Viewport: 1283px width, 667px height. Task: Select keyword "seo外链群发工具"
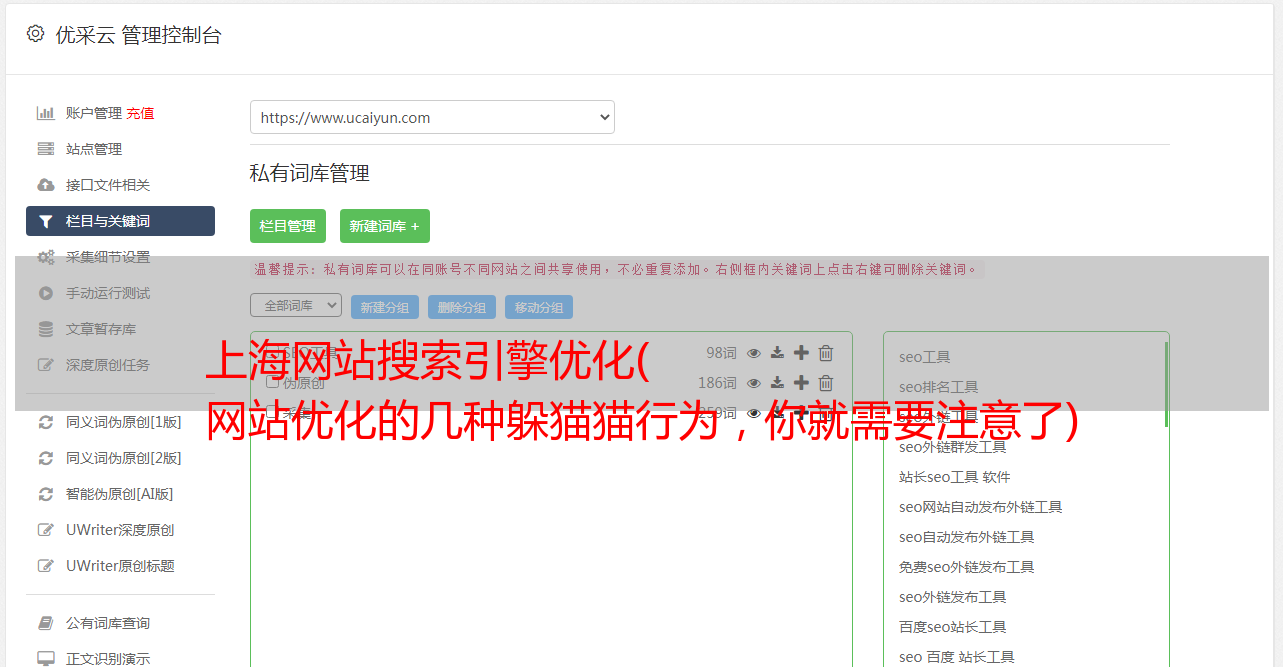pos(953,447)
